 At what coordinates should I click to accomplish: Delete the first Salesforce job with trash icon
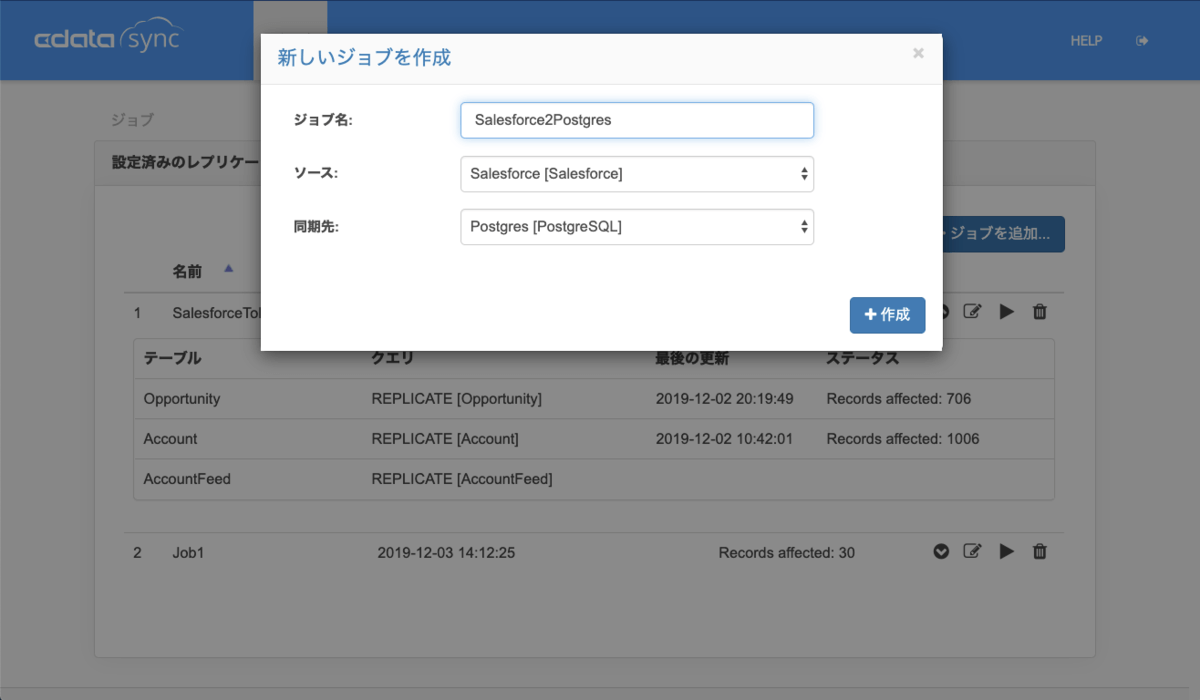click(x=1040, y=312)
